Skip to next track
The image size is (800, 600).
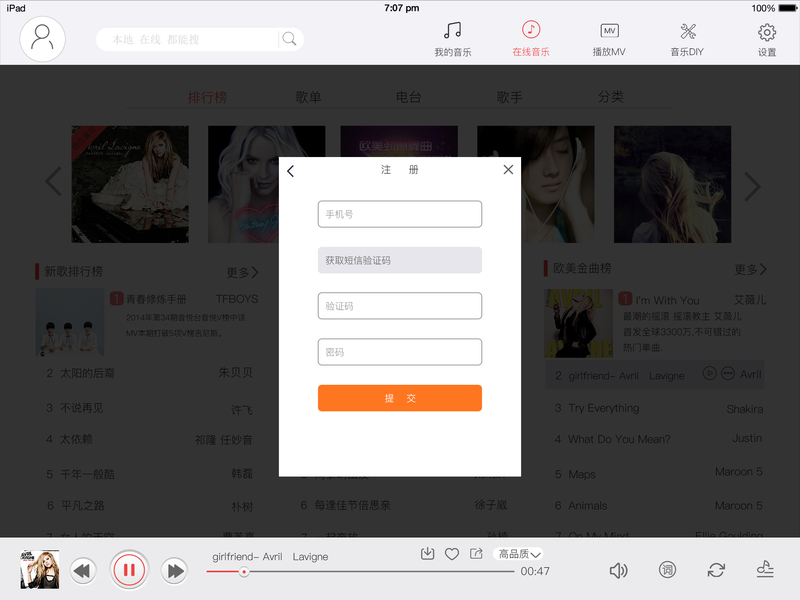[x=174, y=570]
